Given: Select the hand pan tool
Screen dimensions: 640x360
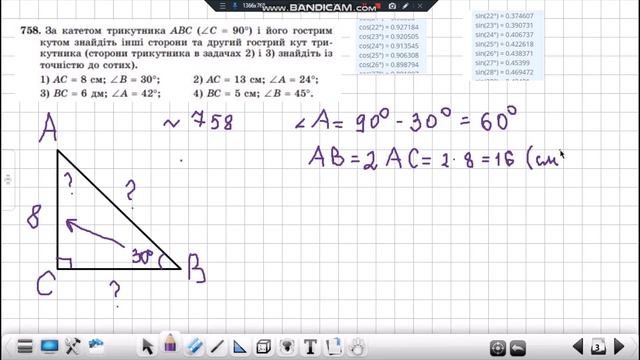Looking at the screenshot, I should coord(357,347).
